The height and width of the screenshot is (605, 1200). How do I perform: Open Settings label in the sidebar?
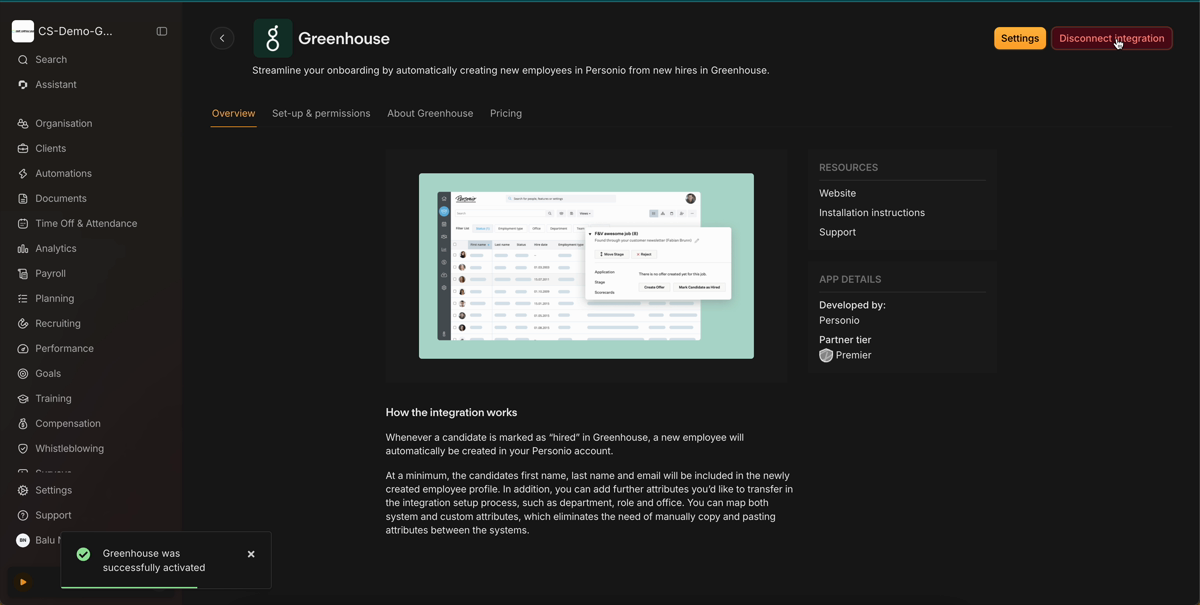tap(54, 491)
